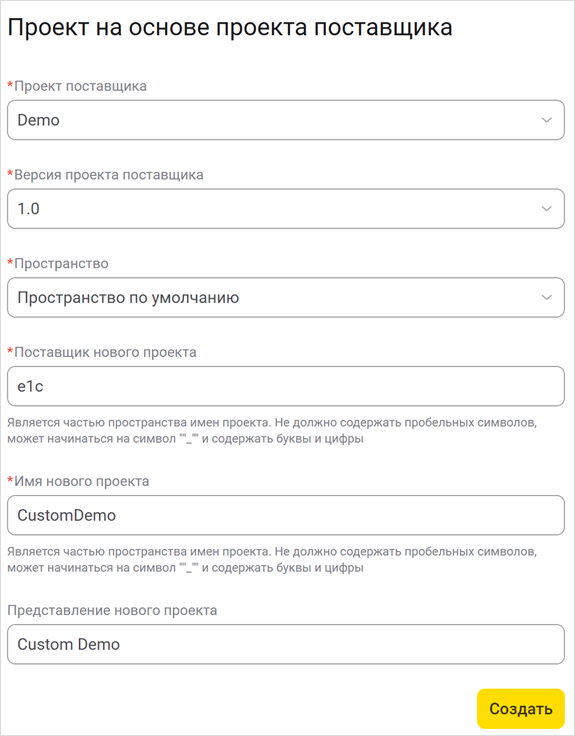Click the hint text below the e1c field
Screen dimensions: 575x736
coord(272,430)
